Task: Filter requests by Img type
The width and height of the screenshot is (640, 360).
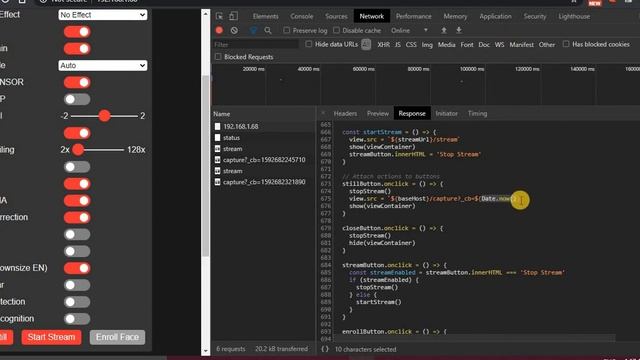Action: [427, 44]
